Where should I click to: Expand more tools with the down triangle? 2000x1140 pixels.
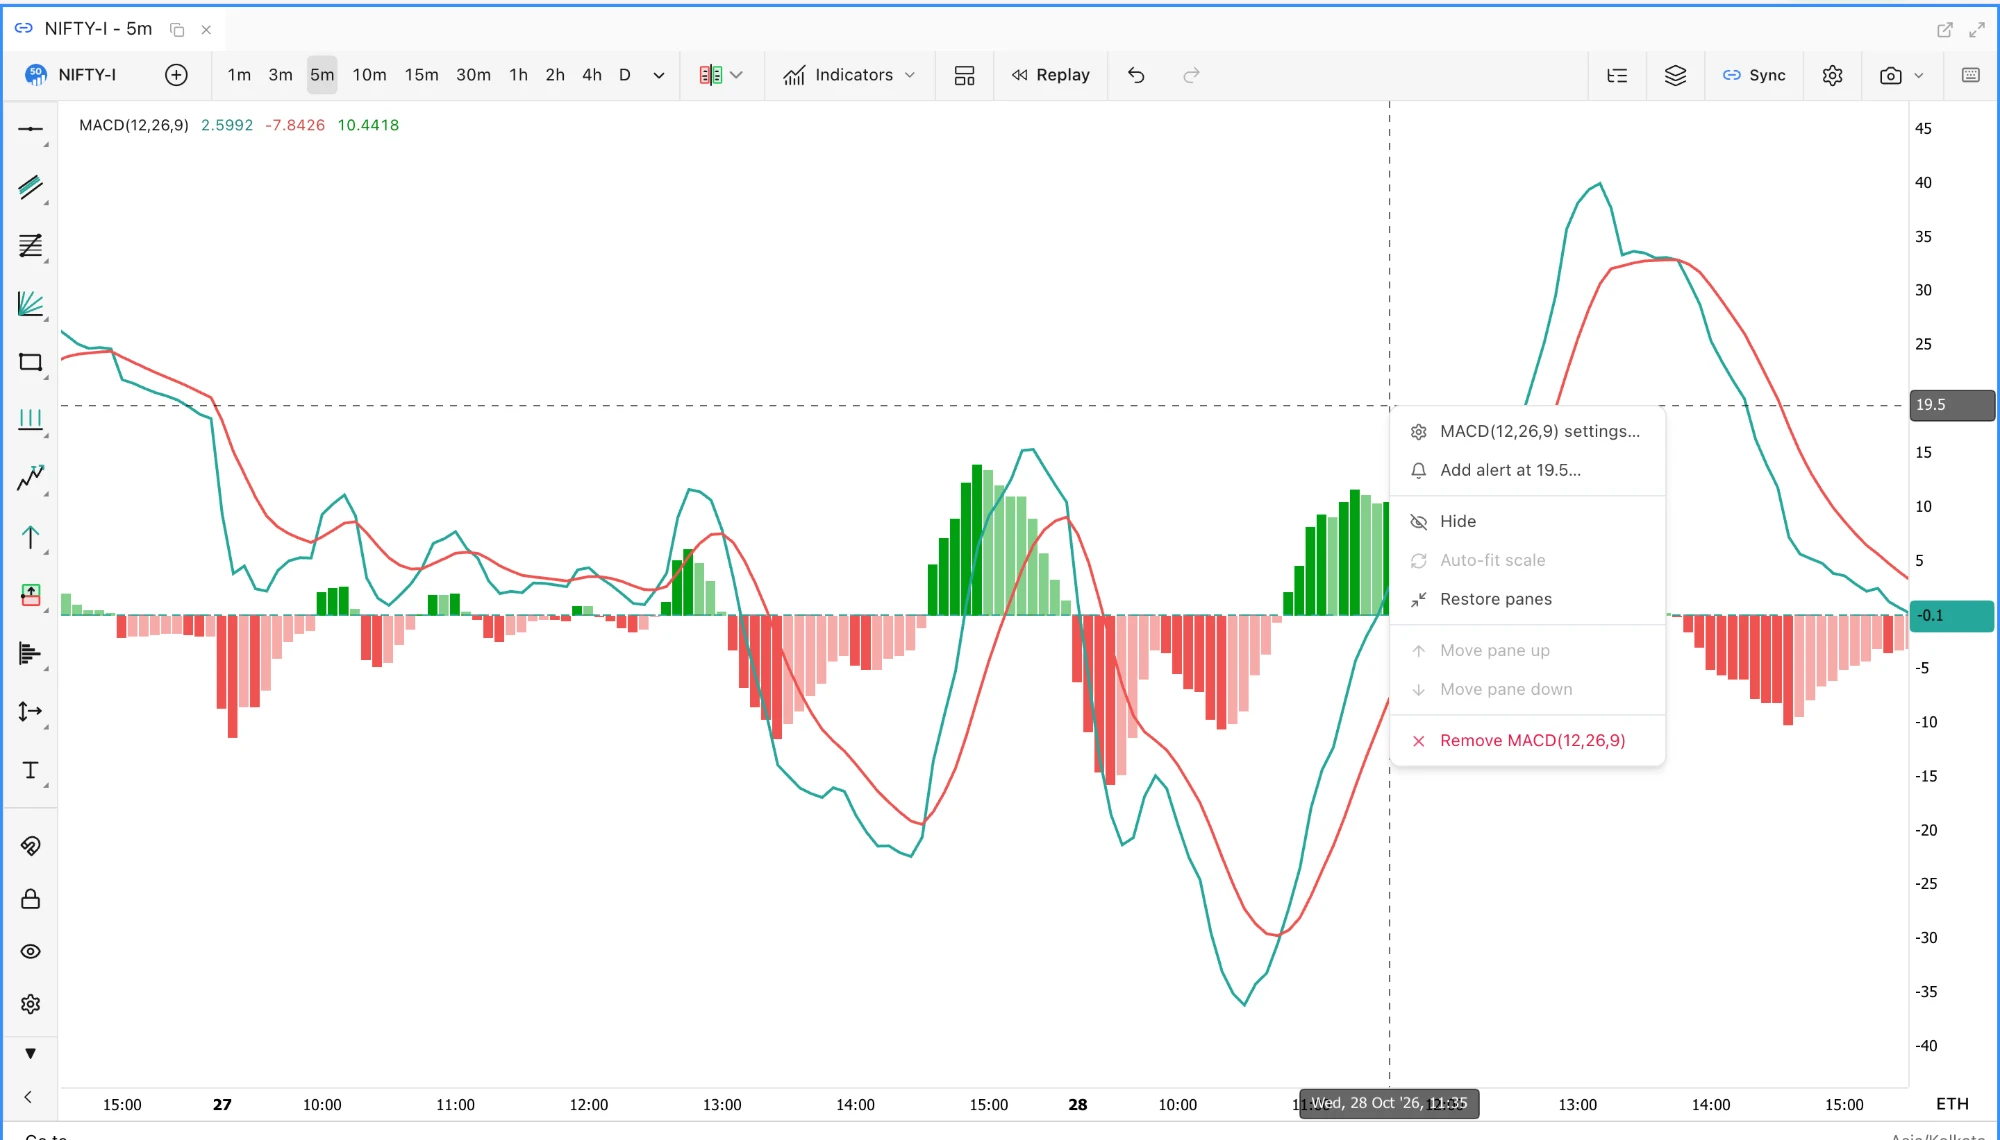(x=31, y=1053)
